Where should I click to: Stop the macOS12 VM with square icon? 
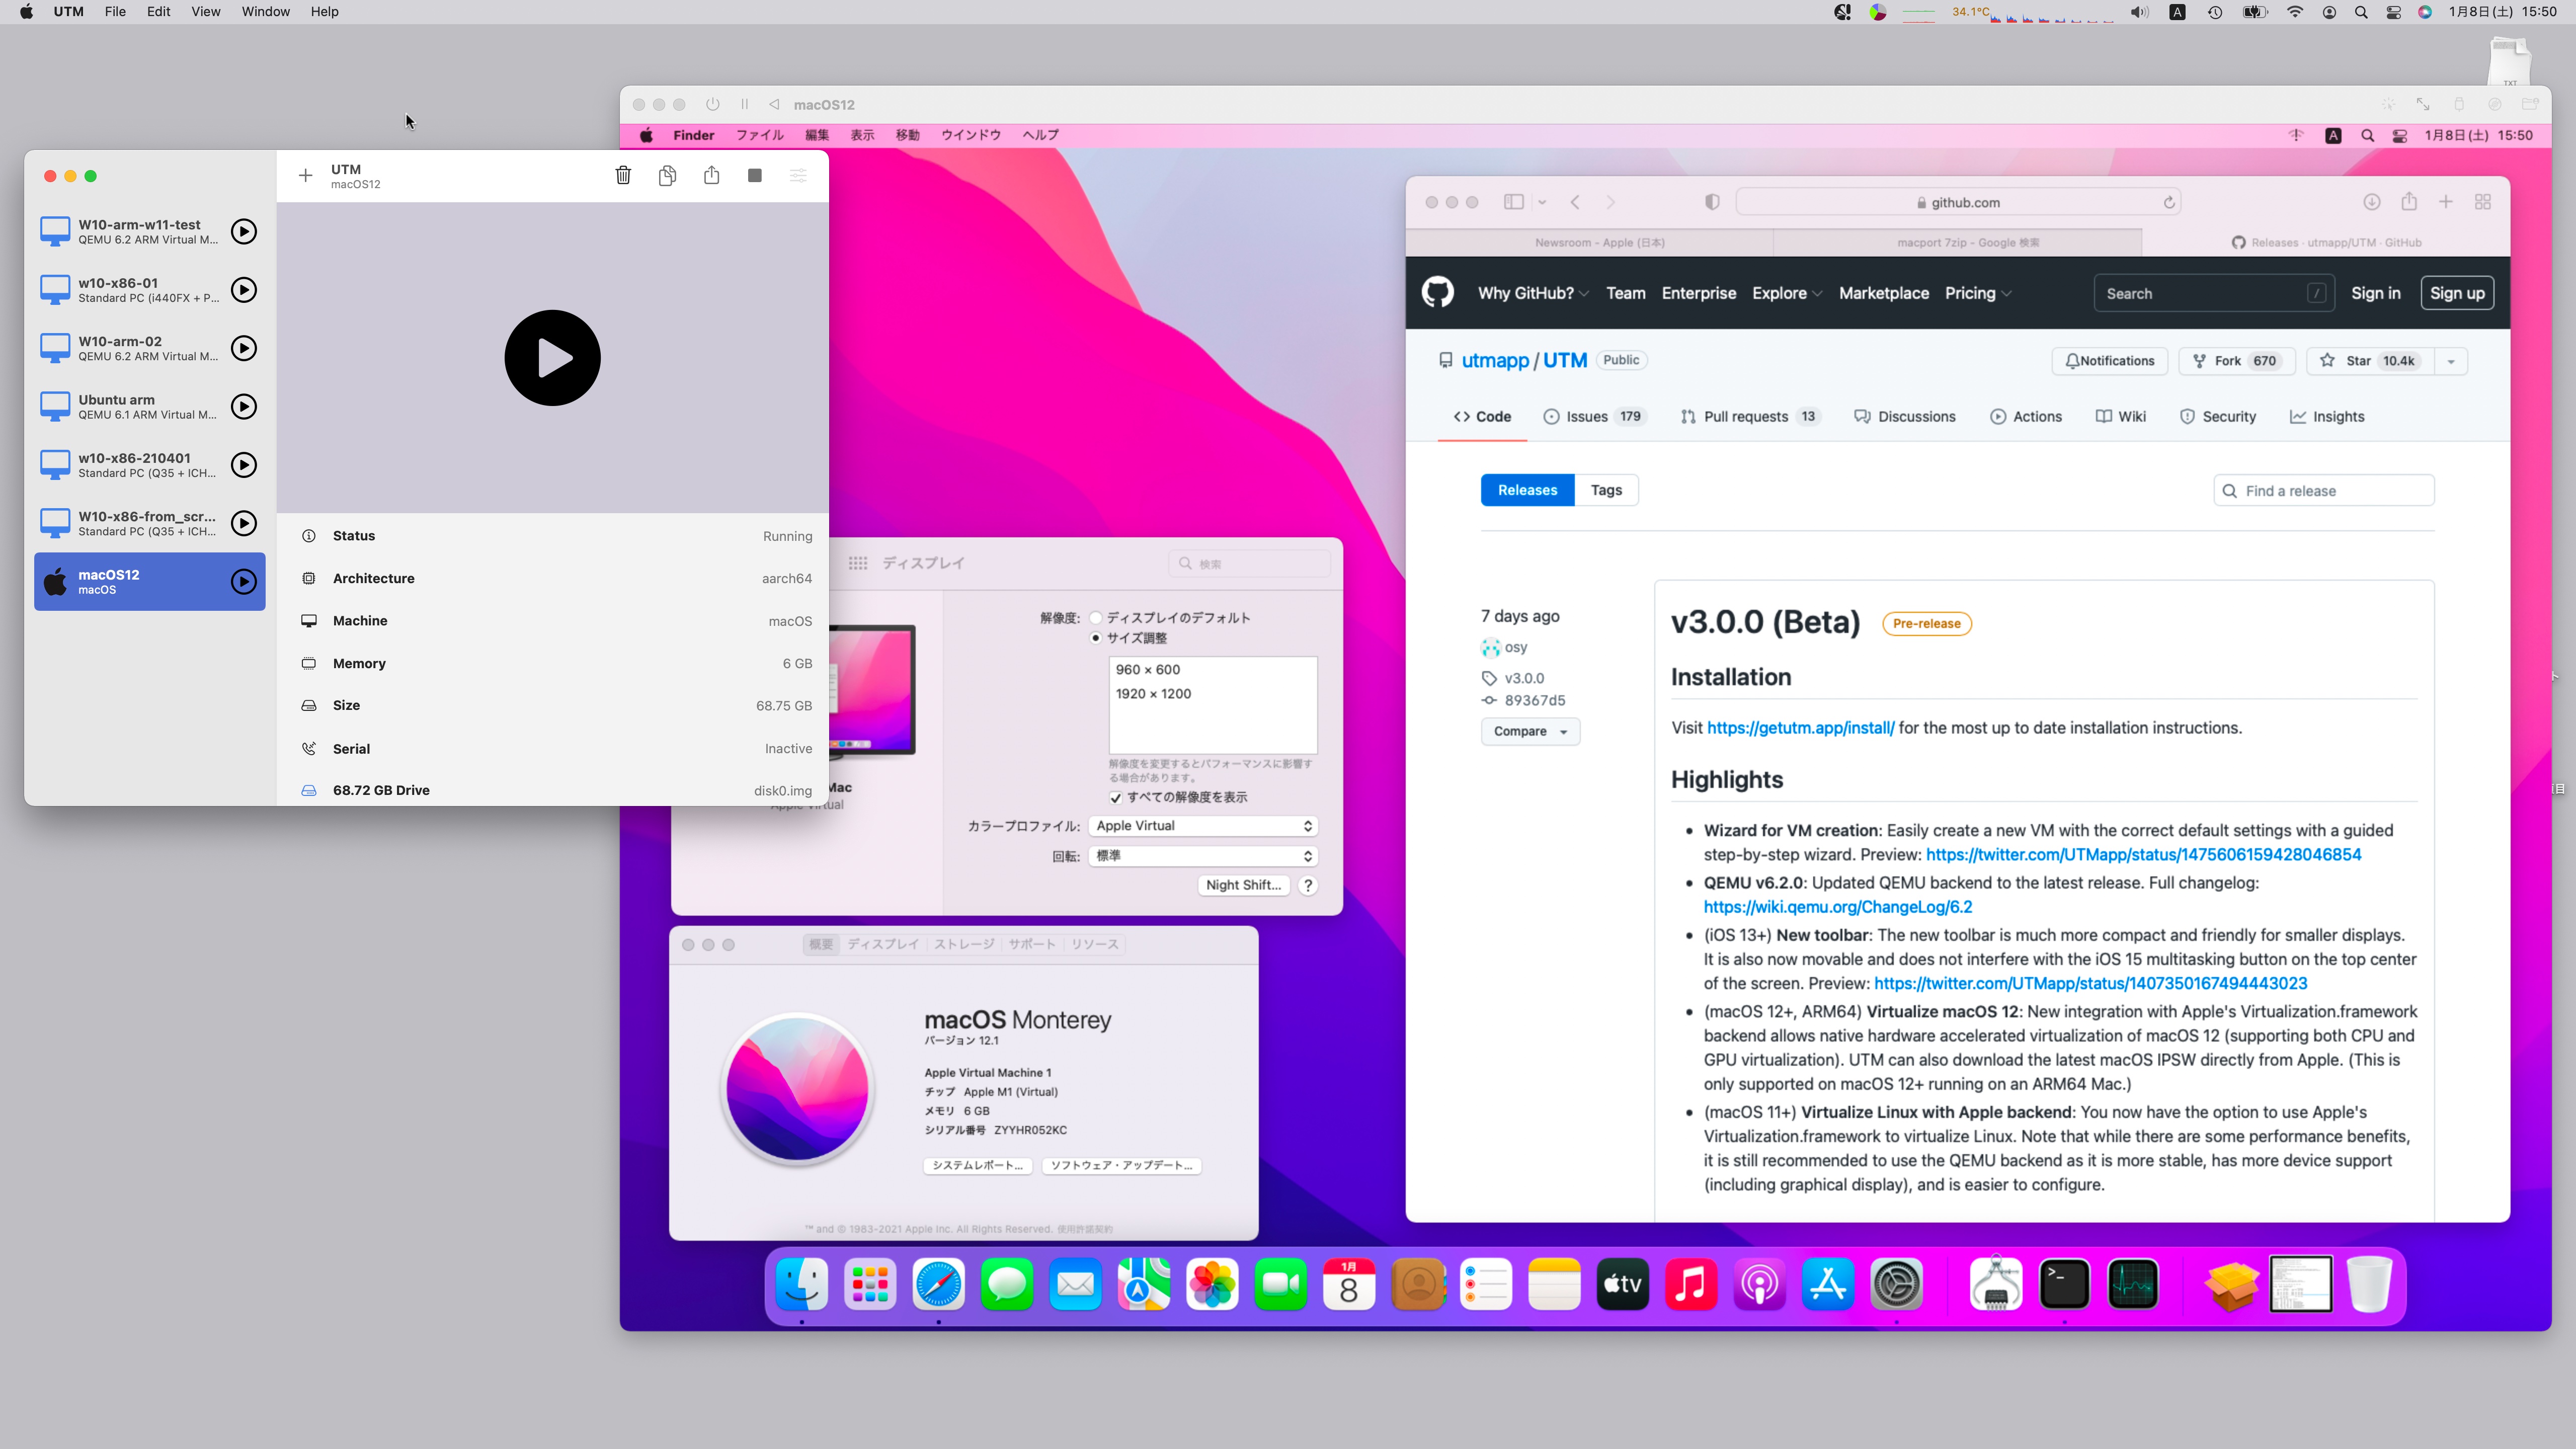point(755,175)
